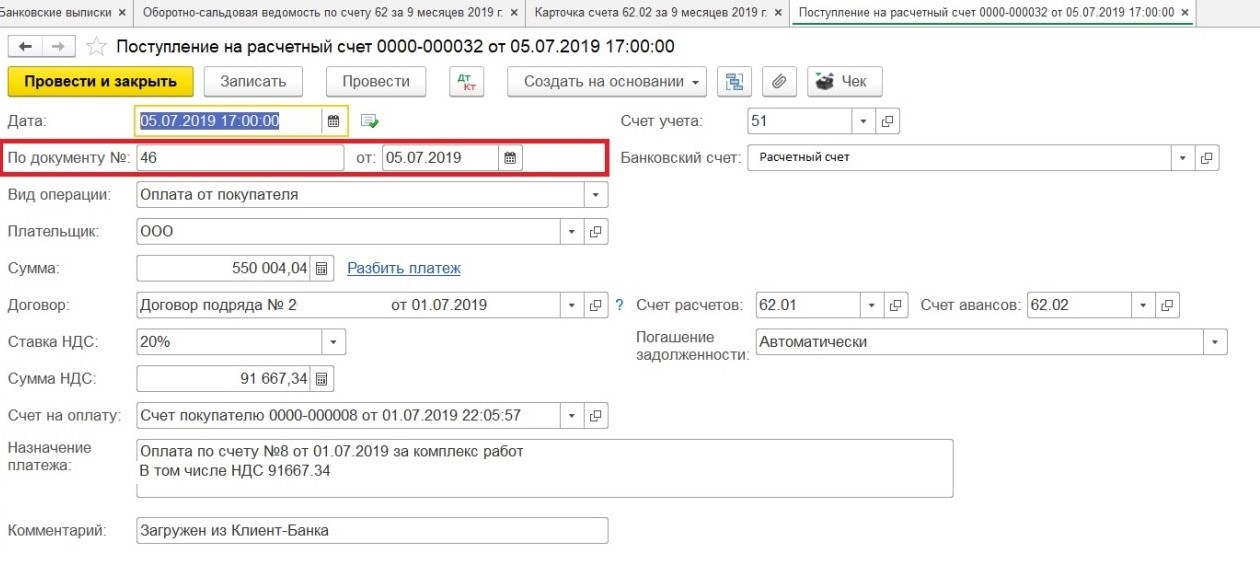Expand the Банковский счет dropdown
Viewport: 1260px width, 588px height.
click(1183, 158)
